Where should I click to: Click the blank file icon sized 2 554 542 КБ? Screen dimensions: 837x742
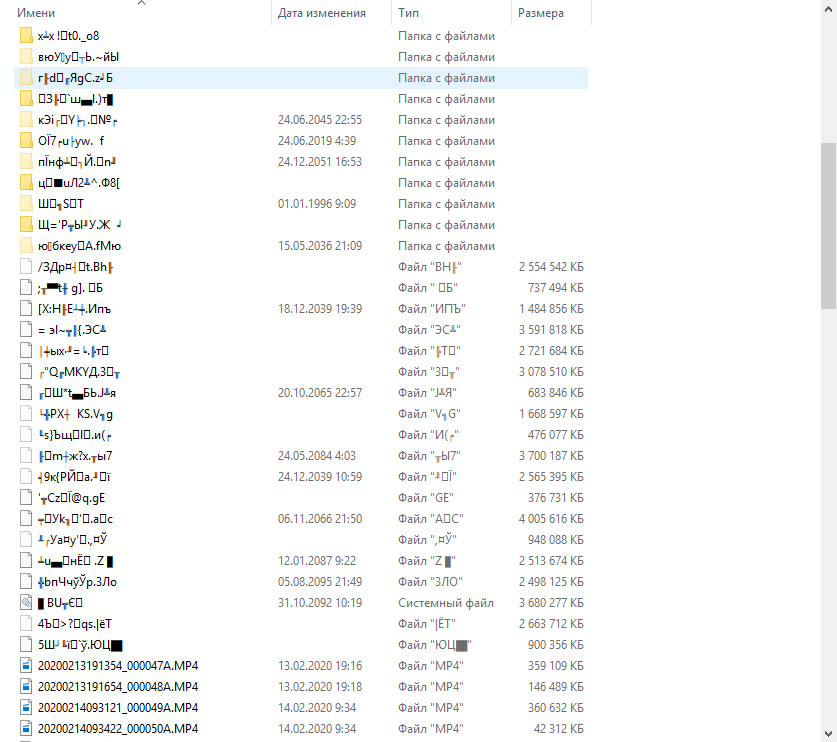pos(27,266)
